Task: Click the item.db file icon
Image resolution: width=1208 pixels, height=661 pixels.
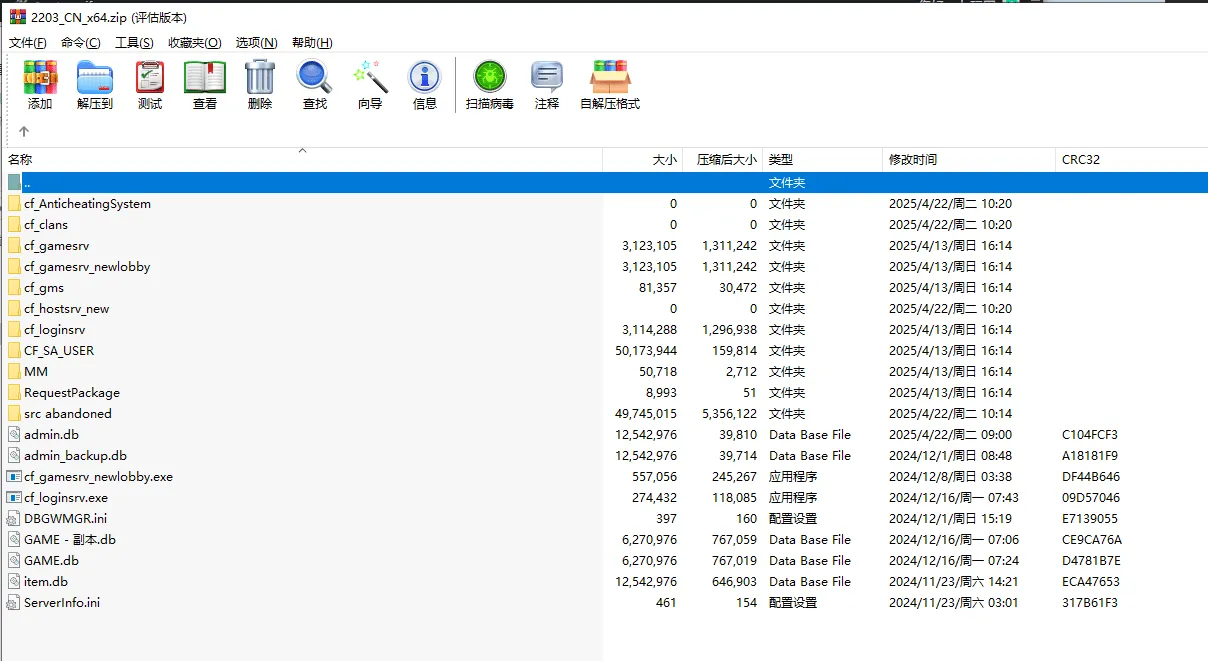Action: point(14,581)
